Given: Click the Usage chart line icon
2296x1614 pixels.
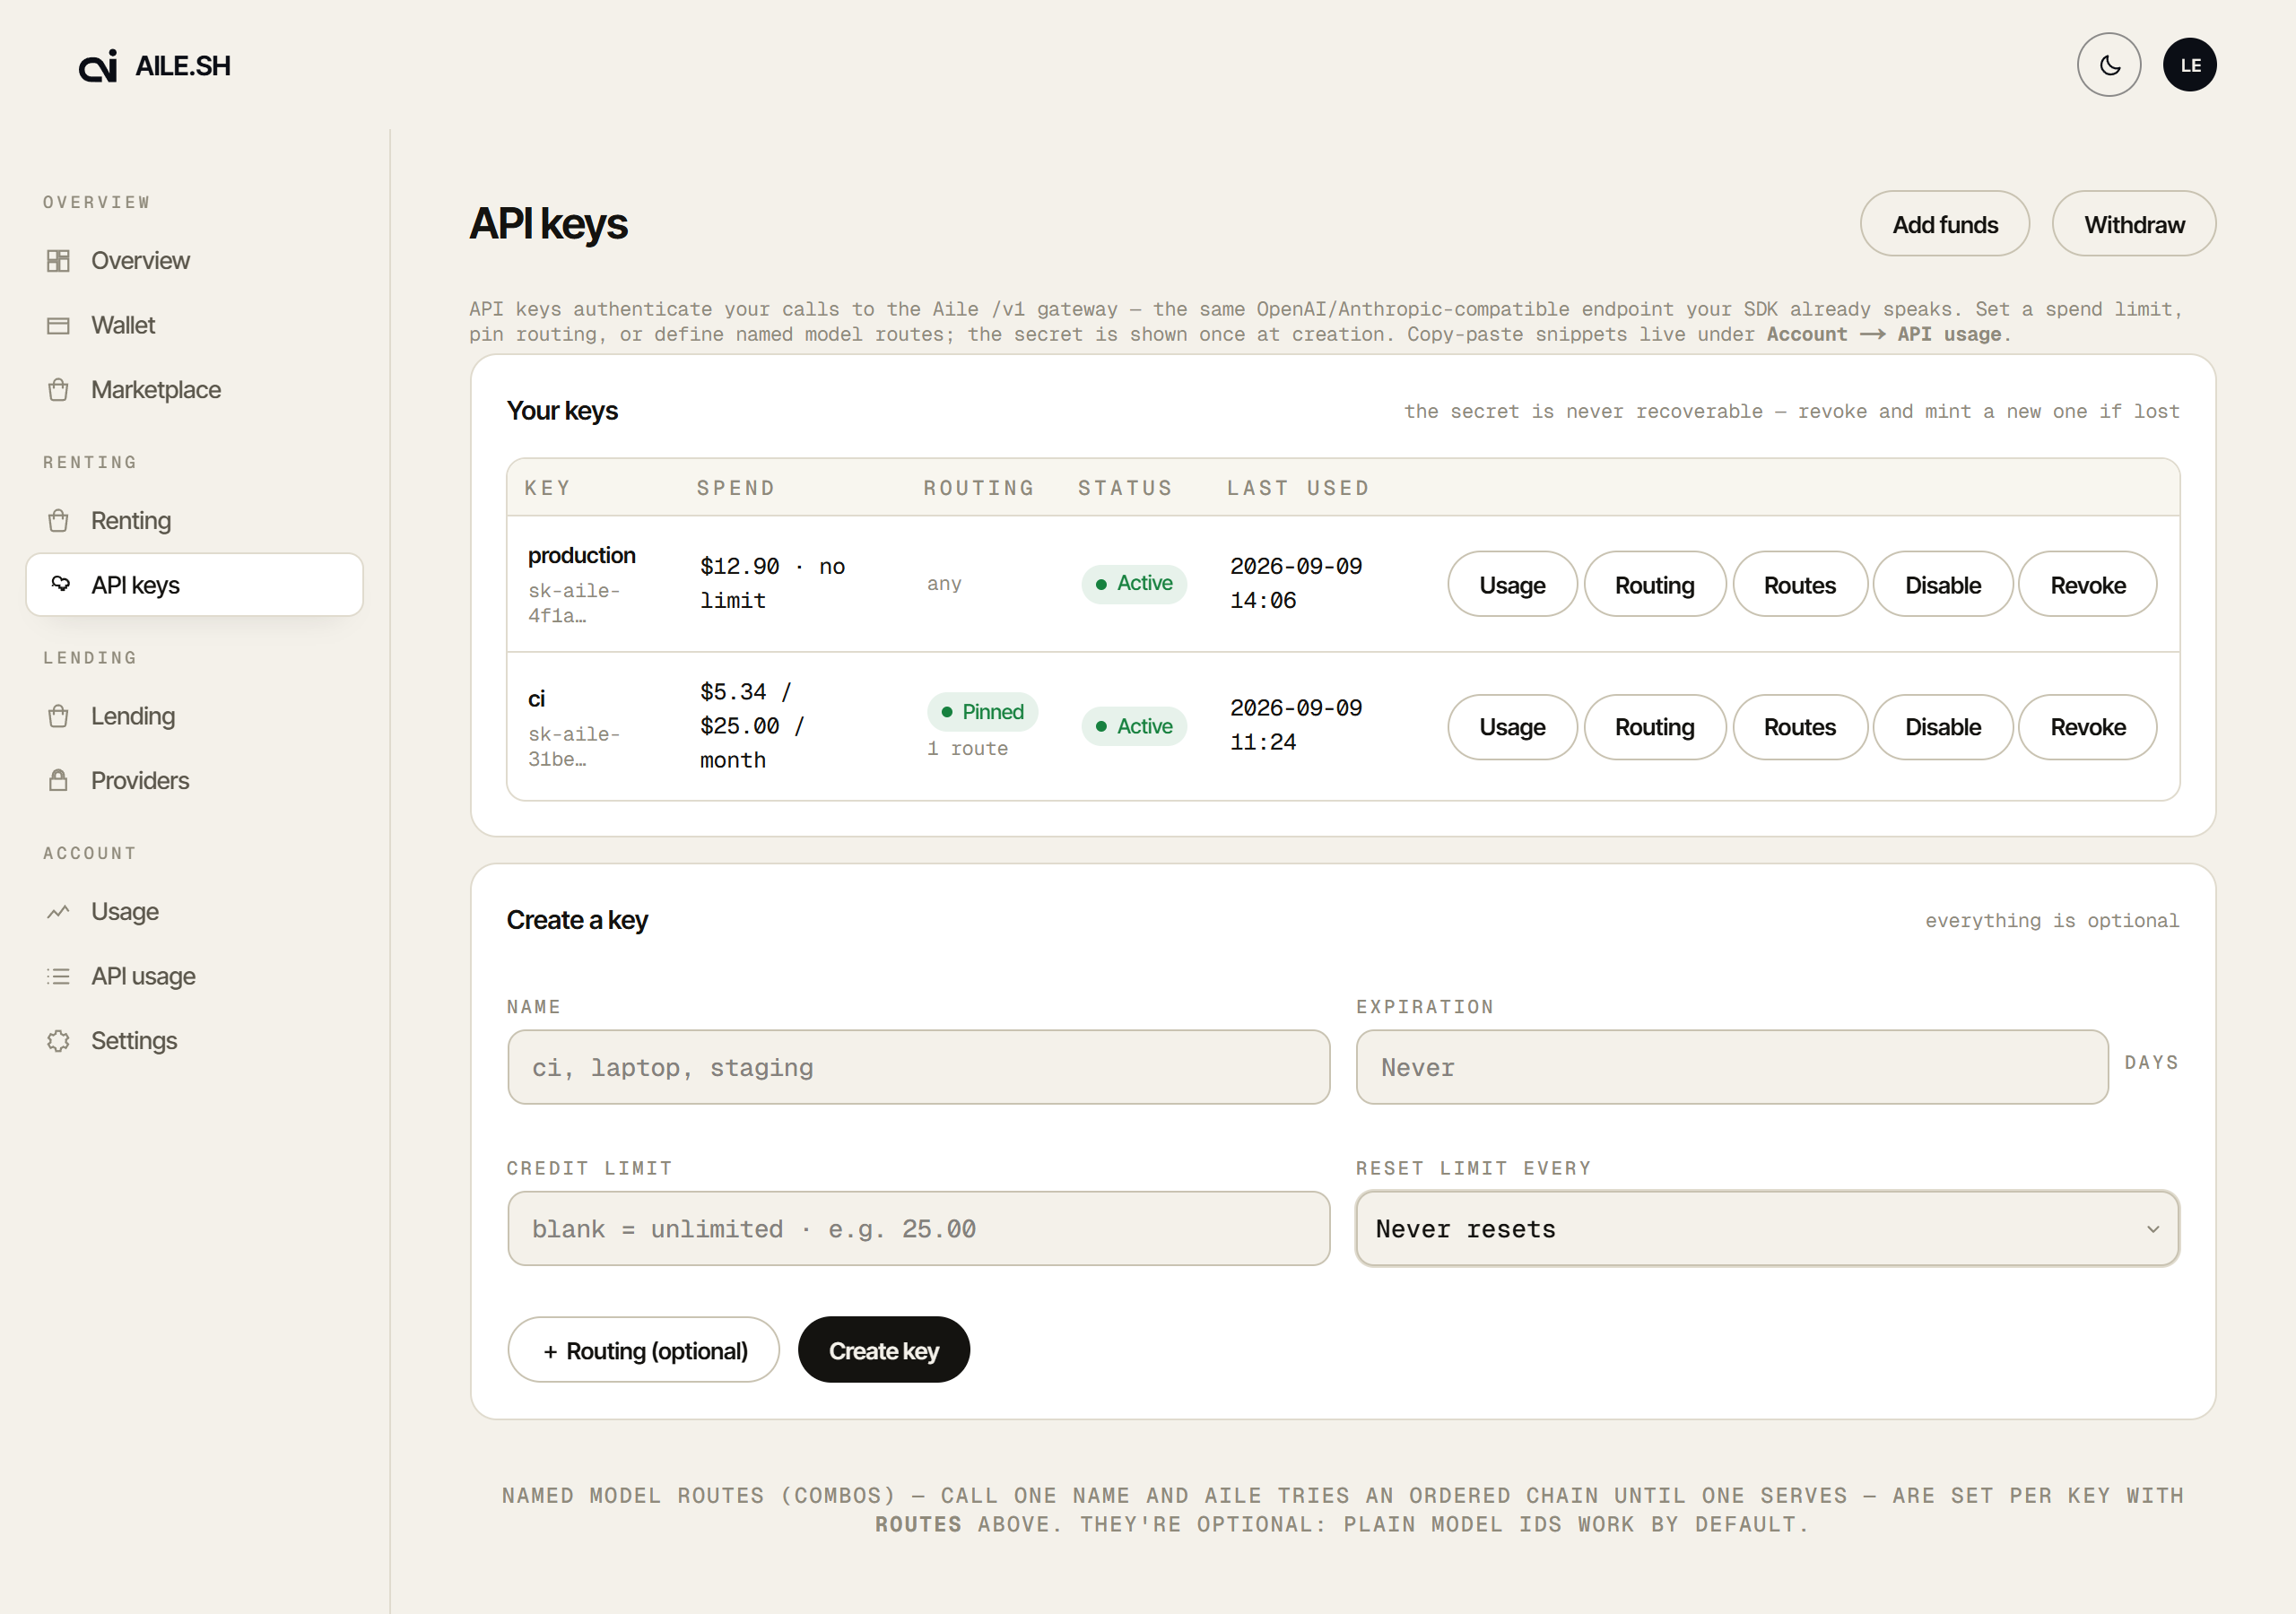Looking at the screenshot, I should (x=58, y=912).
